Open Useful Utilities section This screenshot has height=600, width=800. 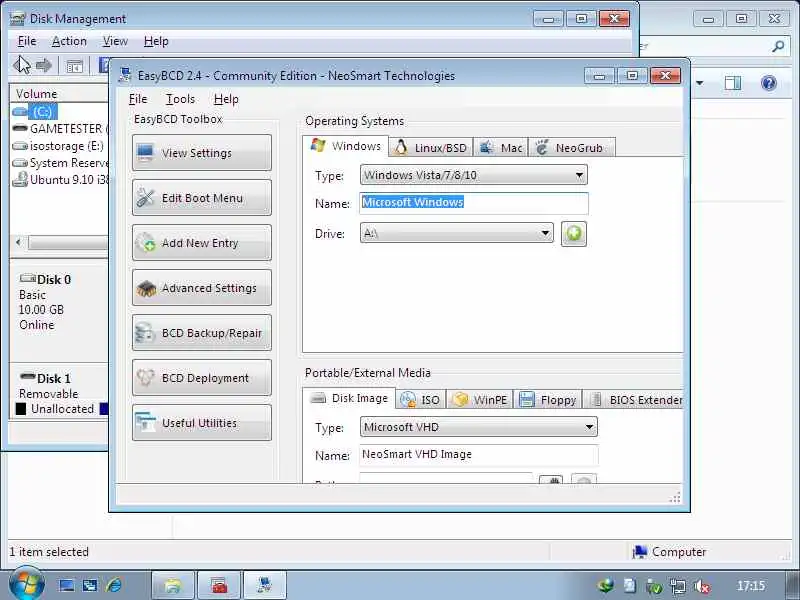tap(202, 422)
